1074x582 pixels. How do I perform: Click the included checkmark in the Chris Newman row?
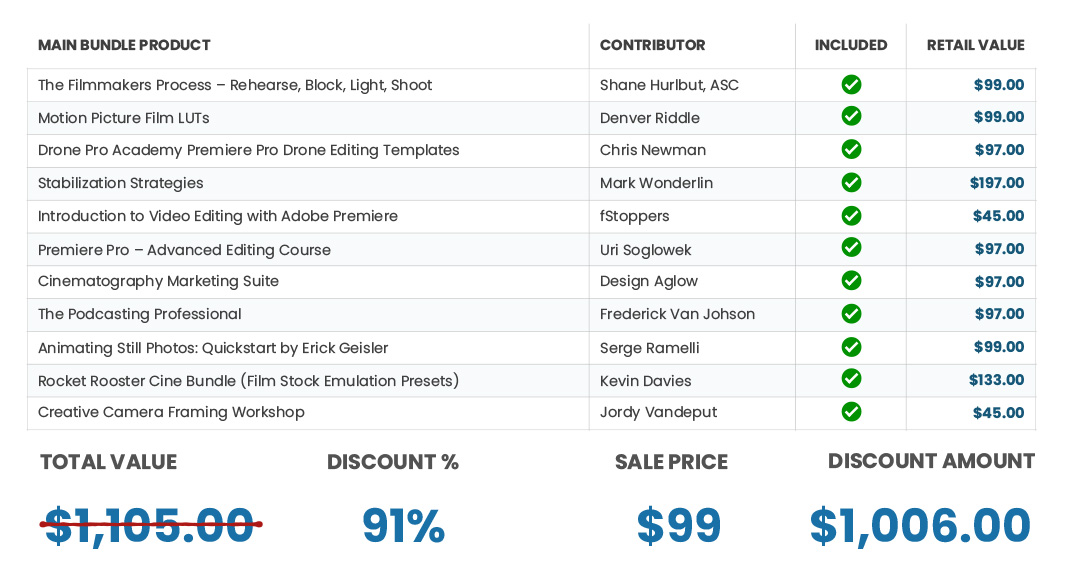click(851, 150)
